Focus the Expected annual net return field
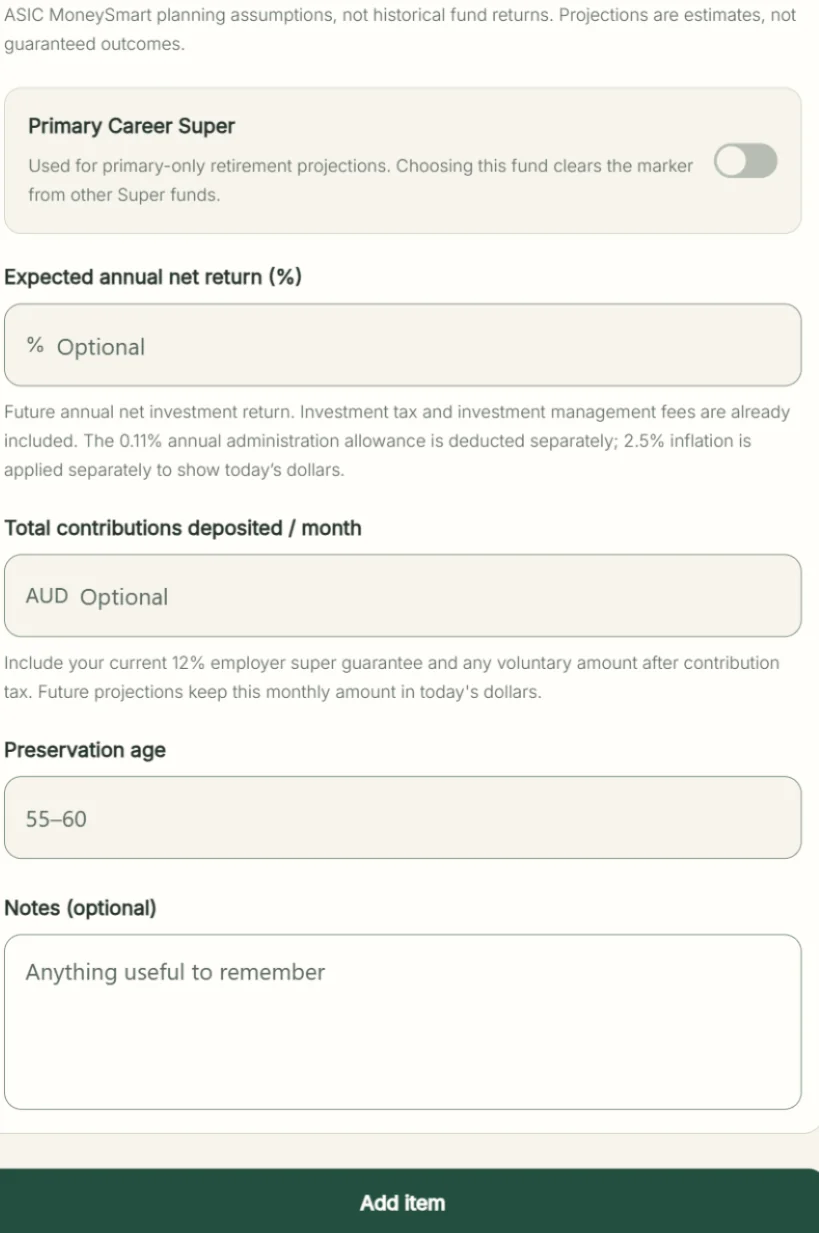Image resolution: width=819 pixels, height=1233 pixels. (x=403, y=345)
